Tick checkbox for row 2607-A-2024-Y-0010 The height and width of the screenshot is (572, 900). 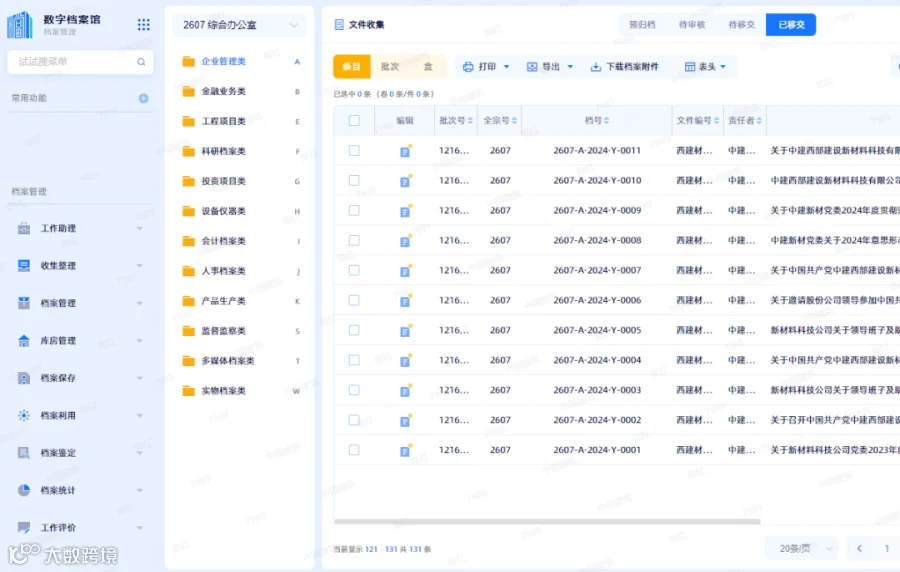[354, 180]
